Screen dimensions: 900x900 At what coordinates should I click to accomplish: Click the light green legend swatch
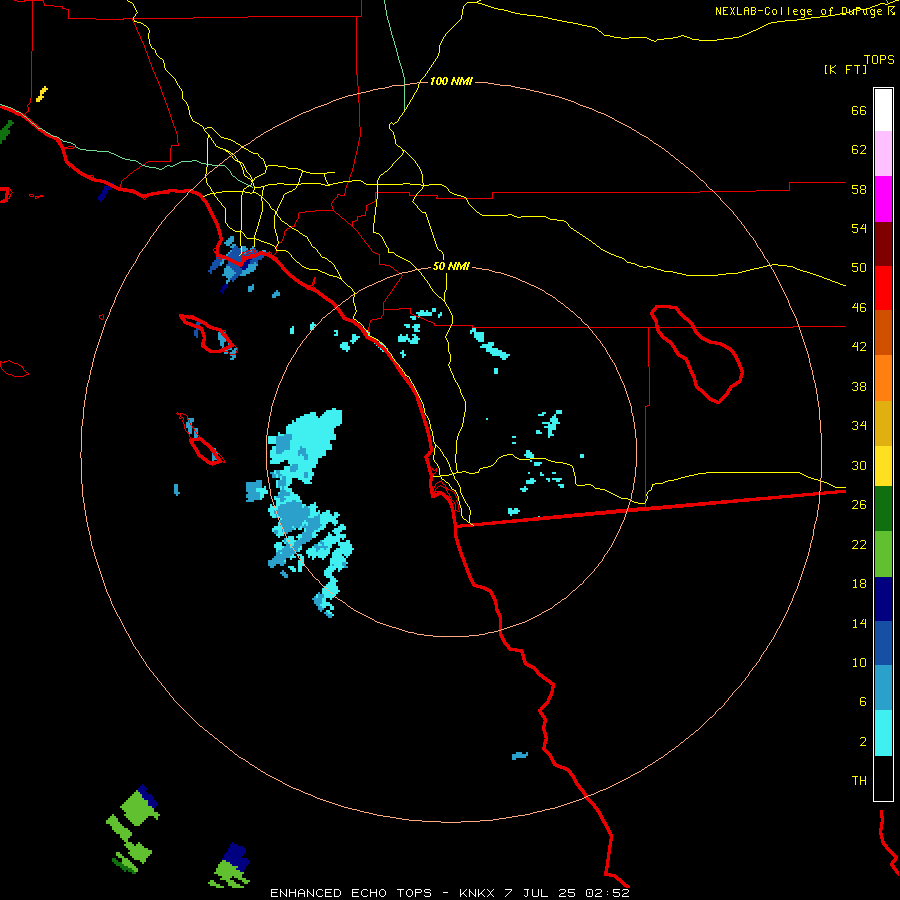click(x=883, y=554)
